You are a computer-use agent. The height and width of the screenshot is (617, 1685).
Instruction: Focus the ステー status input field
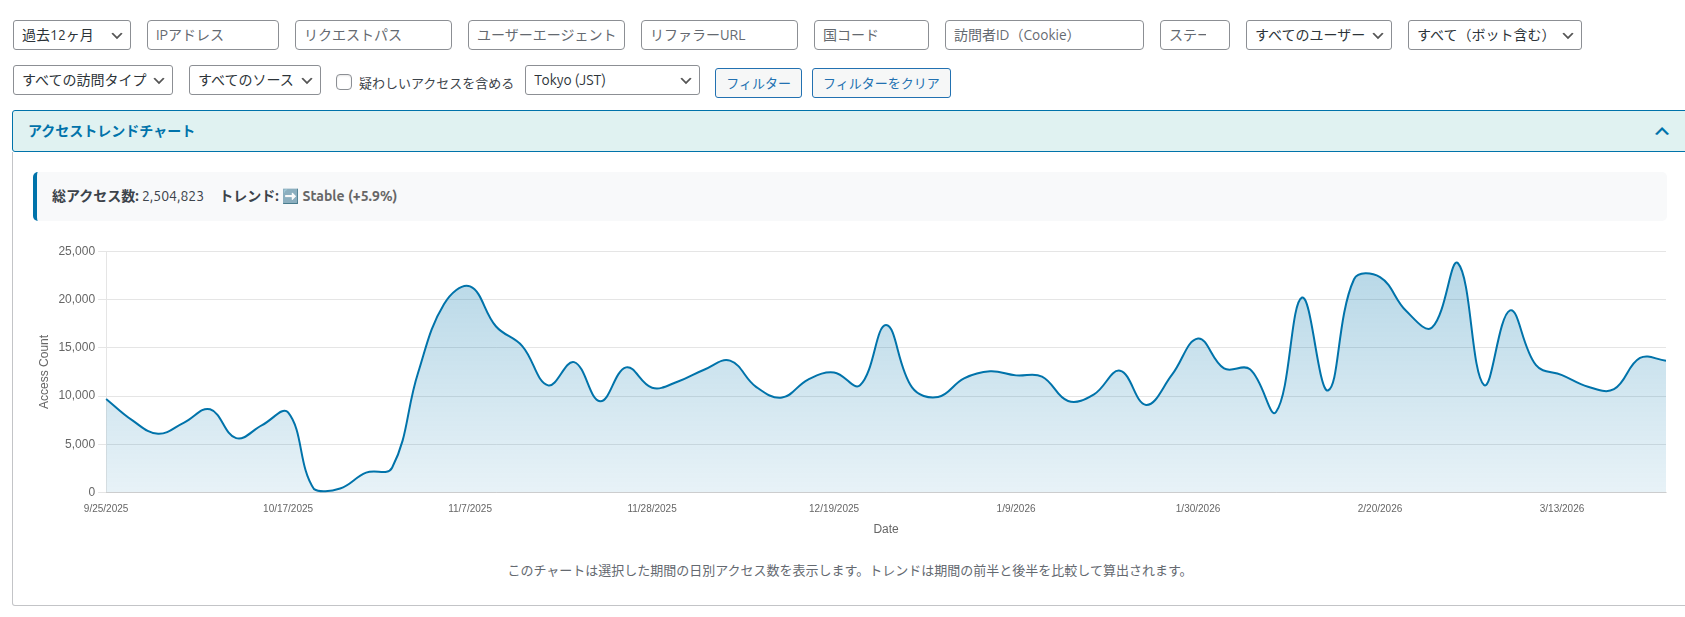[1195, 35]
